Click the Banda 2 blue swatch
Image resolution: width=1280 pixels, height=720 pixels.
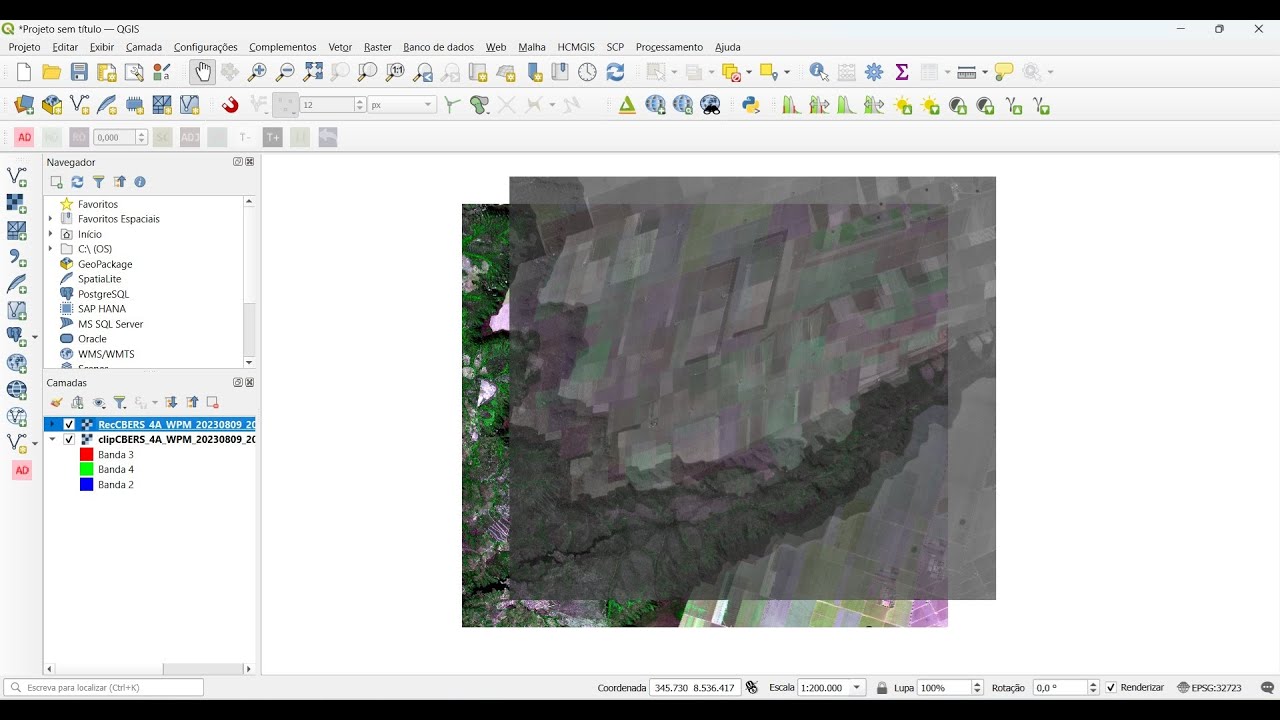(87, 485)
